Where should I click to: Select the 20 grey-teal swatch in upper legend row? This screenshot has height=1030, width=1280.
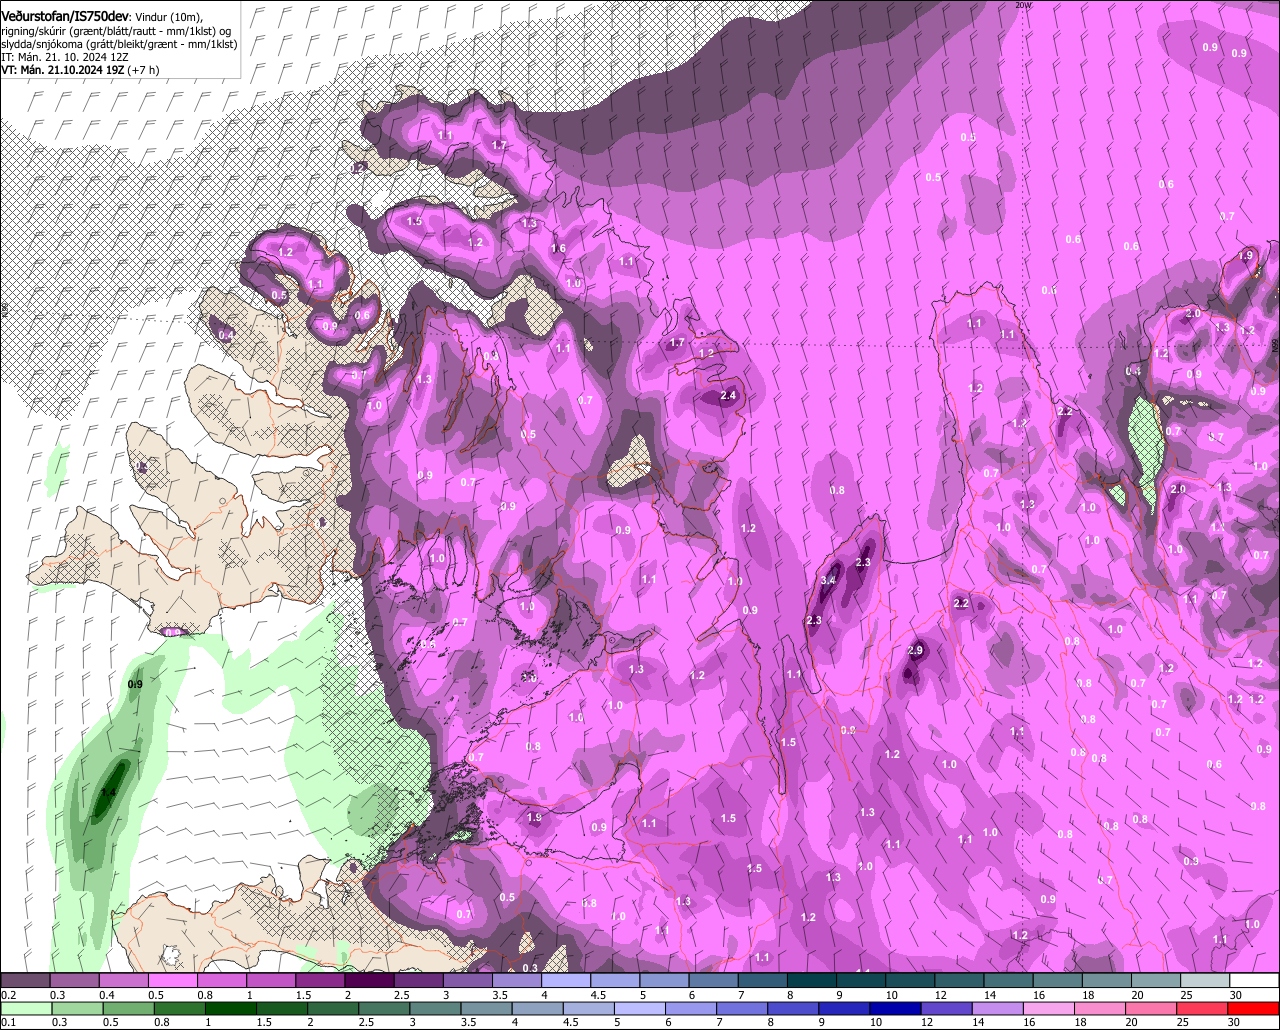coord(1156,981)
